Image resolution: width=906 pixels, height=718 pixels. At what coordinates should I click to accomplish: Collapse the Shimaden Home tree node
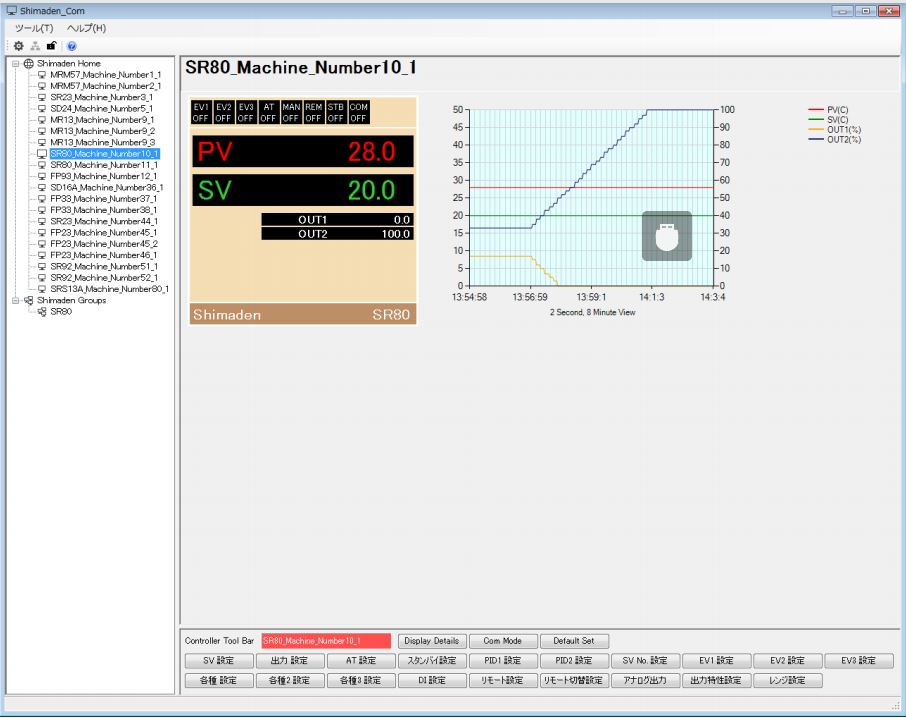[15, 64]
